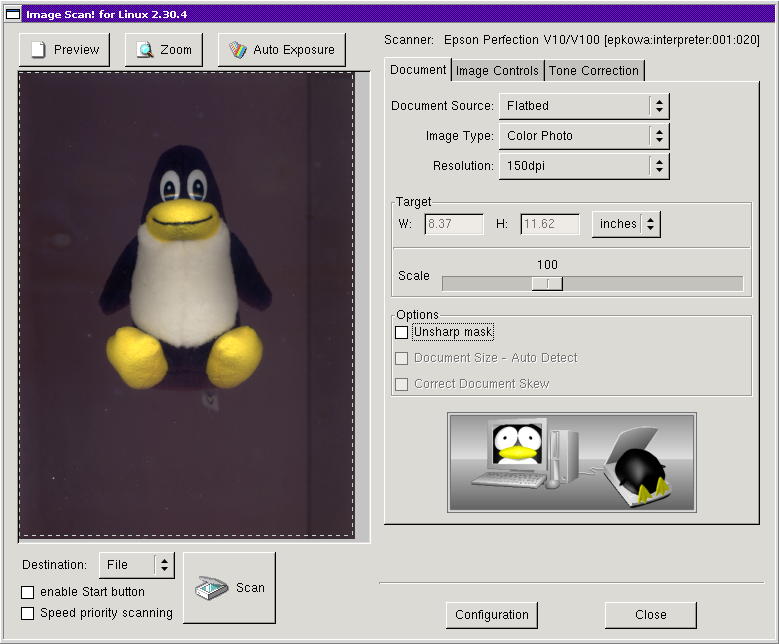Click the Unsharp mask label text
Screen dimensions: 779x644
click(x=453, y=332)
